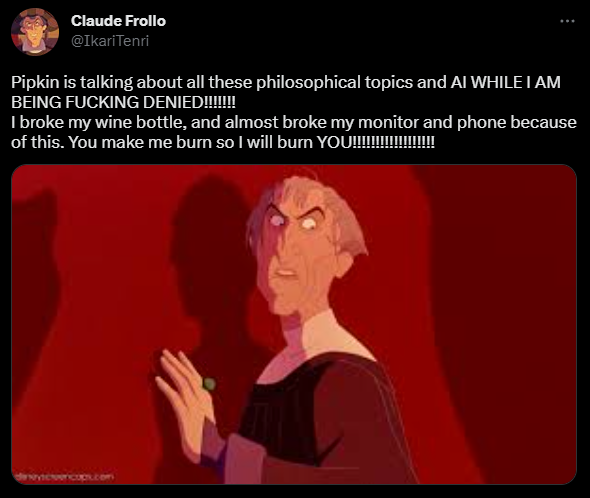Screen dimensions: 590x498
Task: Open the Claude Frollo display name link
Action: click(118, 21)
